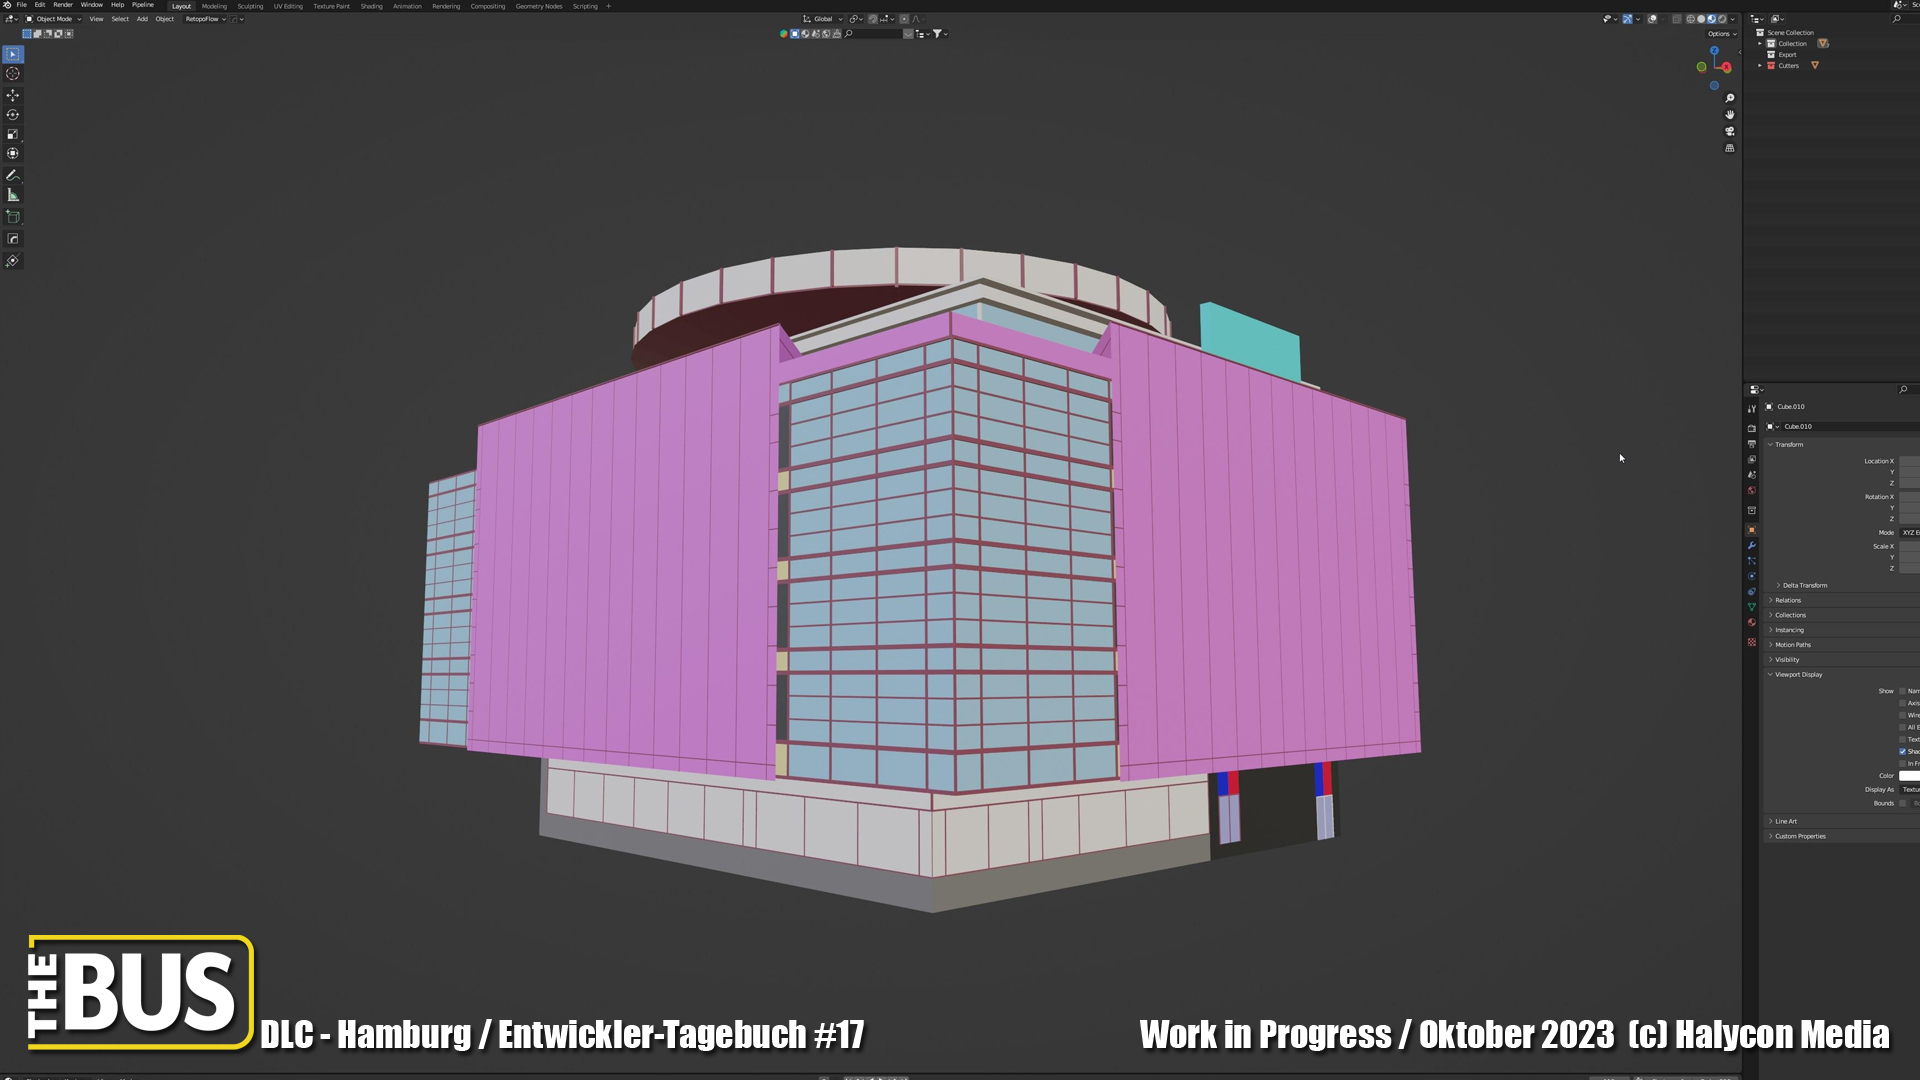The image size is (1920, 1080).
Task: Switch to the Modeling workspace tab
Action: click(x=214, y=6)
